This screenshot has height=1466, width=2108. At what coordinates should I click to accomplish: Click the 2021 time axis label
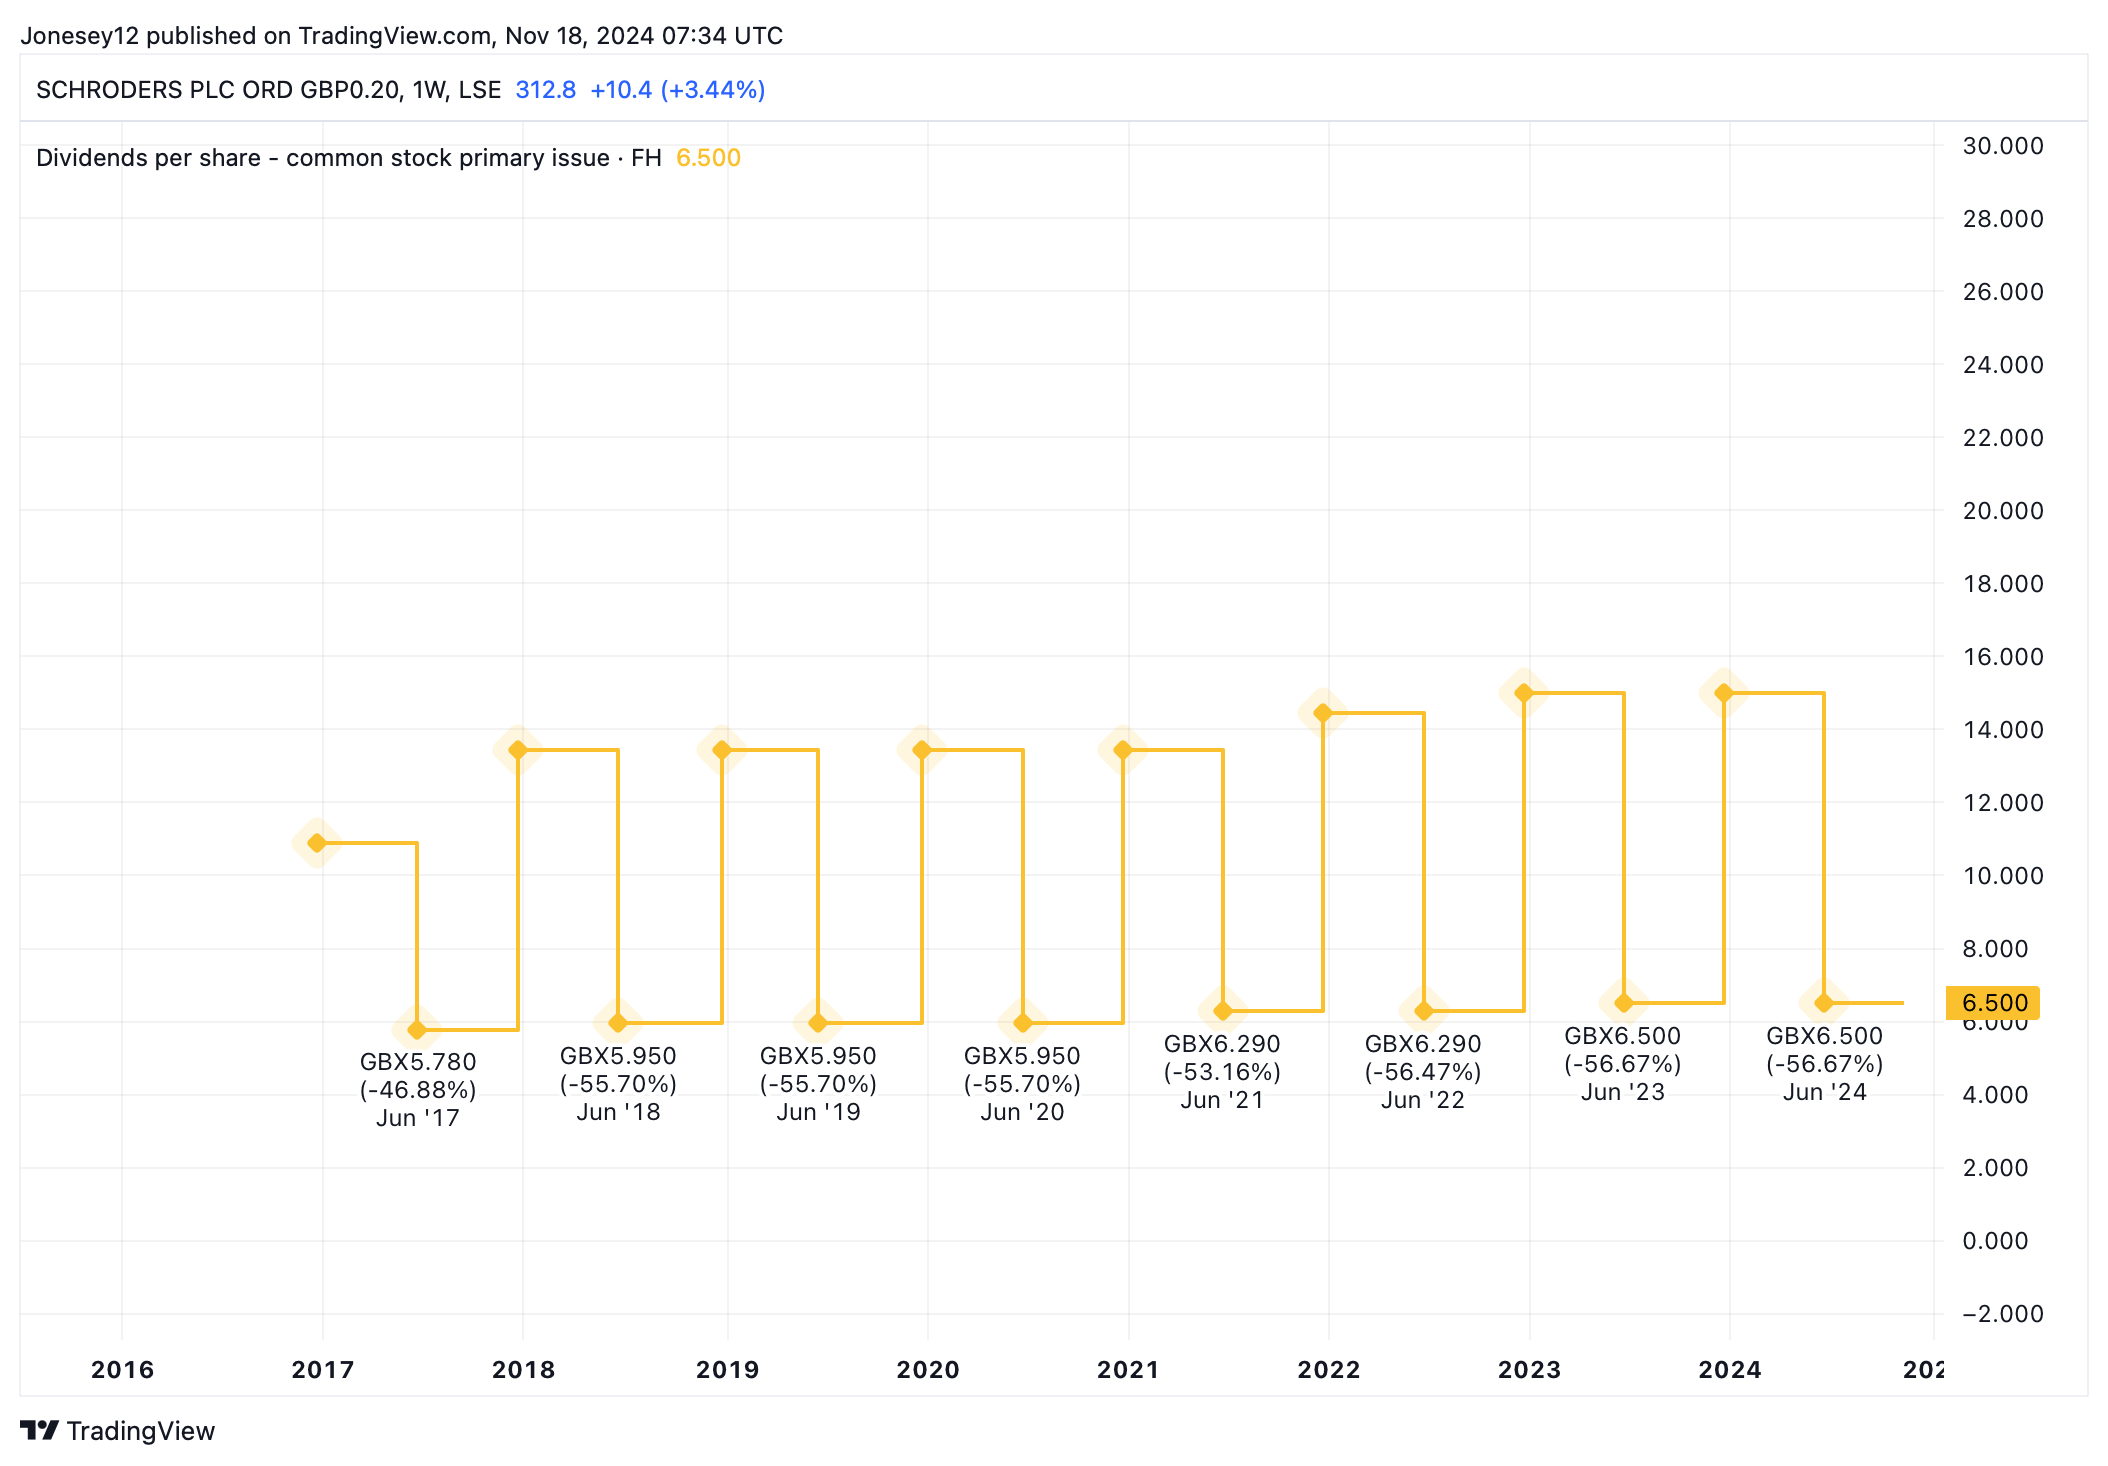click(x=1129, y=1370)
